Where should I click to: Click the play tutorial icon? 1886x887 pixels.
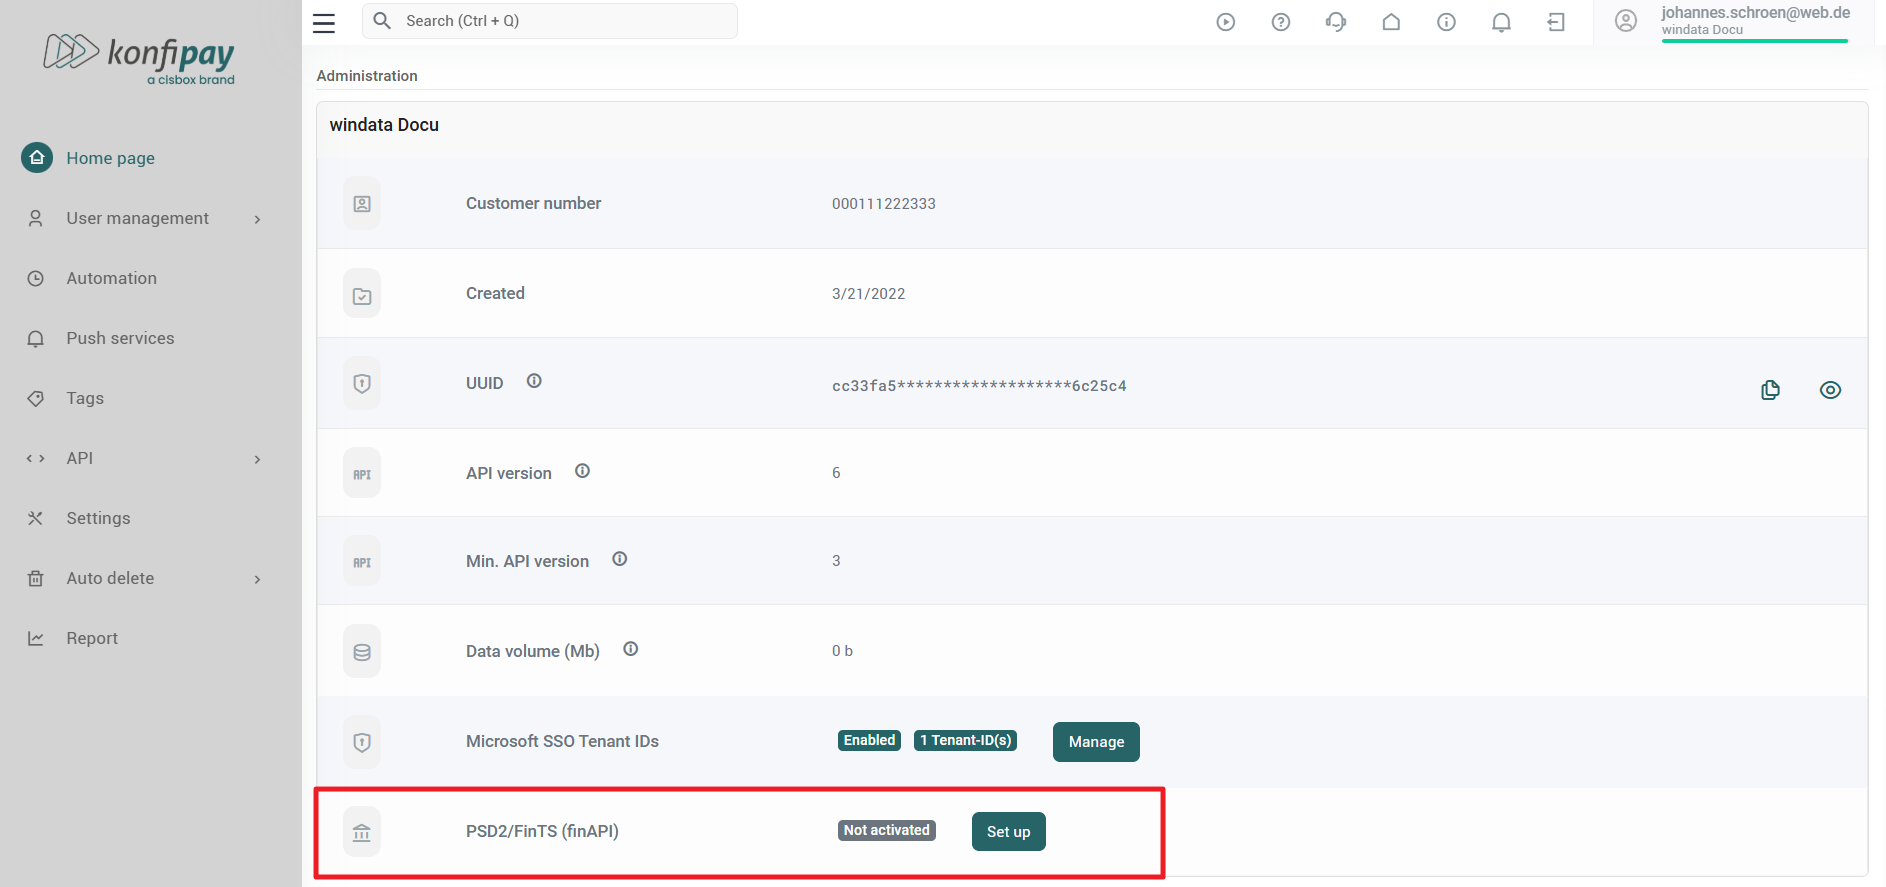[1226, 22]
